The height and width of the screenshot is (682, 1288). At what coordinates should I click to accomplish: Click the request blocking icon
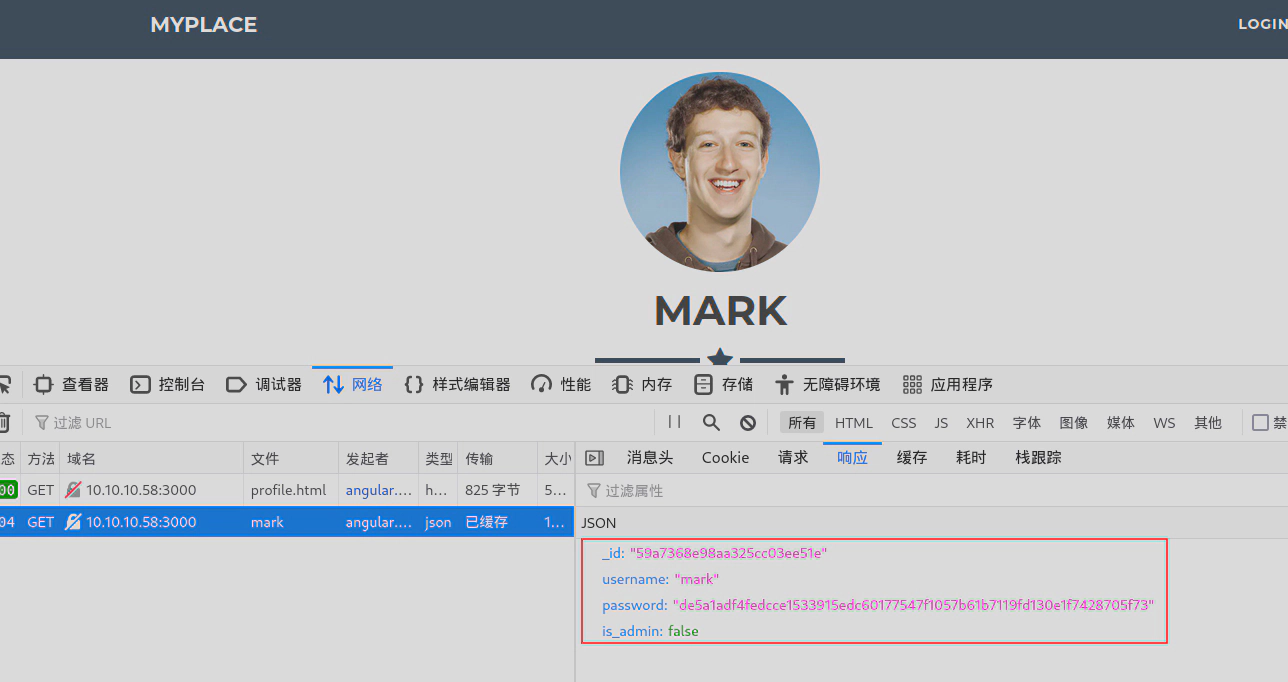pos(748,423)
